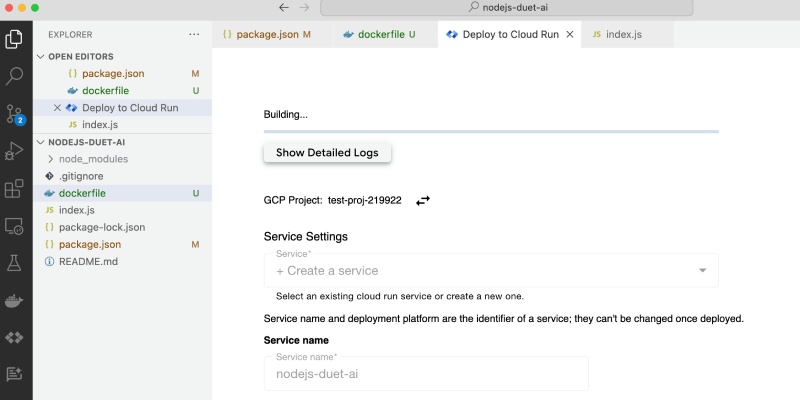This screenshot has height=400, width=800.
Task: Open dockerfile in project tree
Action: [x=122, y=193]
